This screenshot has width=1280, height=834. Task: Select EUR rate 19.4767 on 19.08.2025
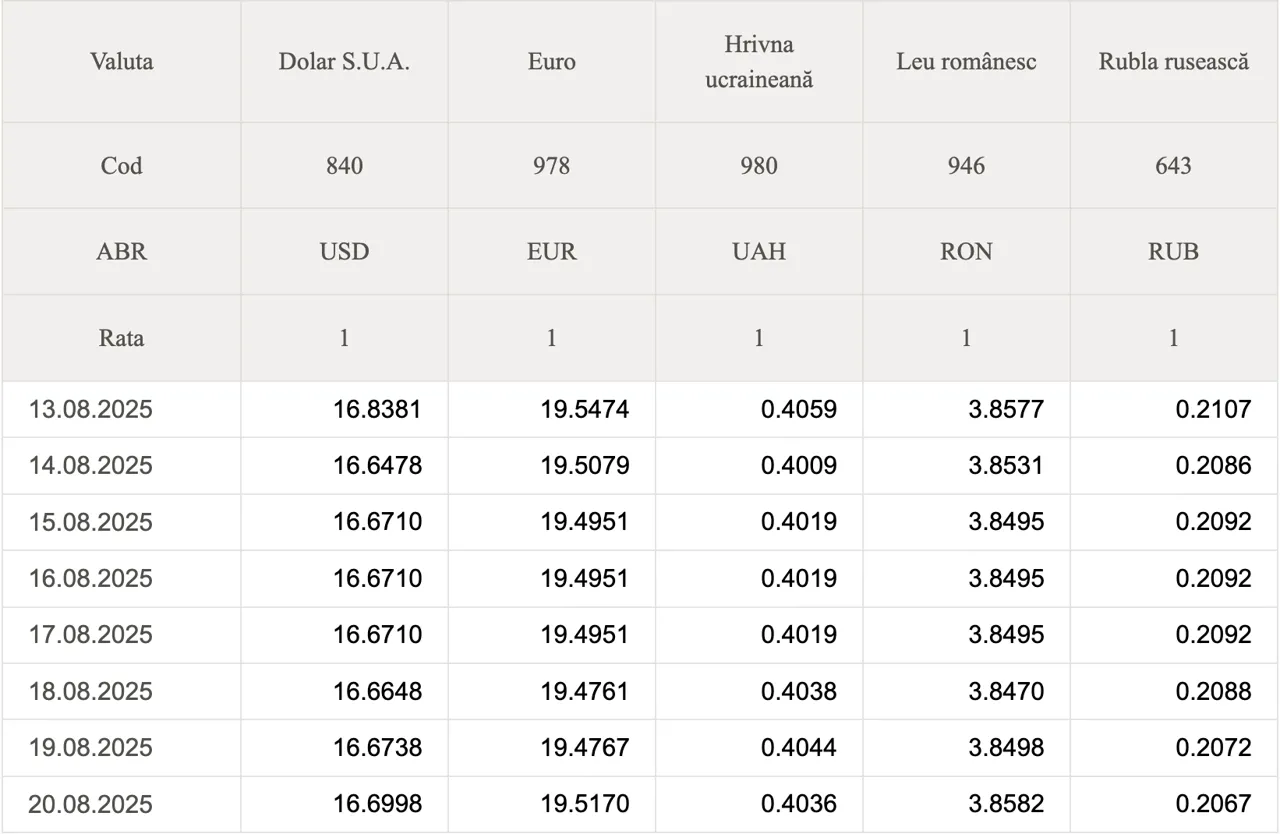[585, 747]
